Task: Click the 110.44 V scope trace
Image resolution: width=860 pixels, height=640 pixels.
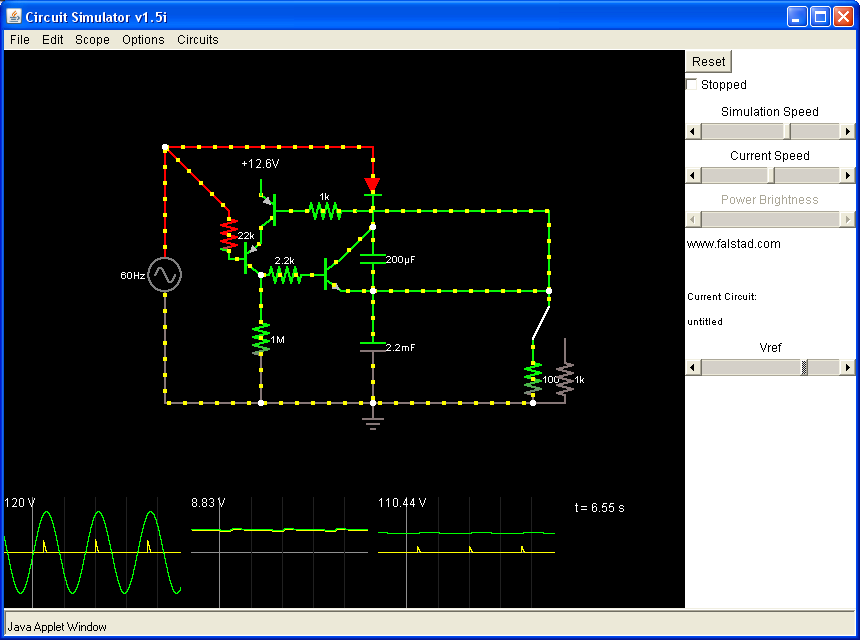Action: coord(466,533)
